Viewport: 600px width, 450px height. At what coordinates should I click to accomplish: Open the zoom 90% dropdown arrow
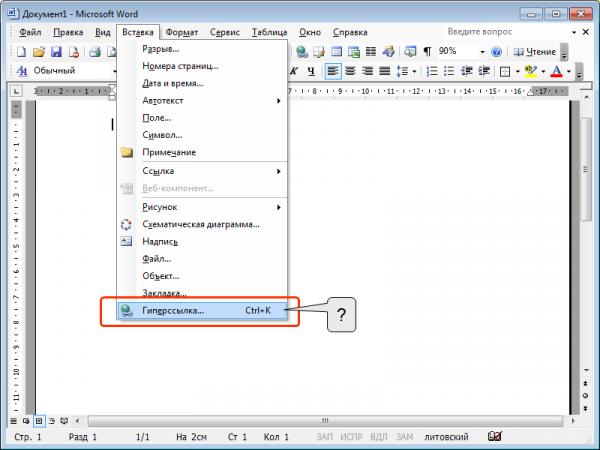(482, 52)
